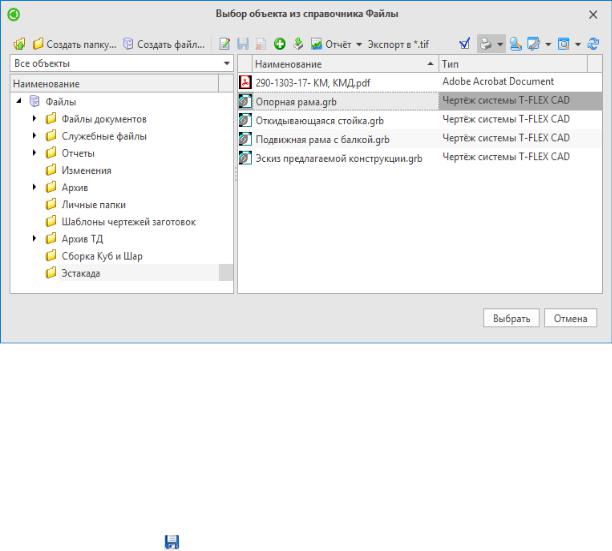Expand the Служебные файлы folder
The height and width of the screenshot is (551, 612).
[34, 135]
